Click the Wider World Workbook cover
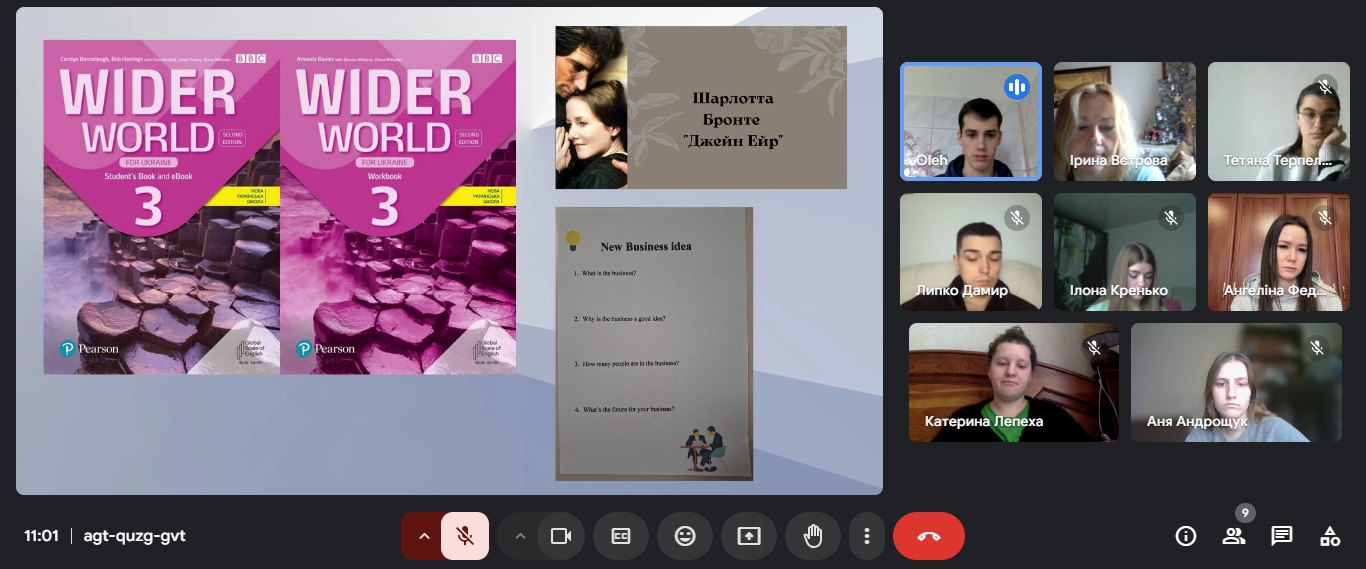This screenshot has height=569, width=1366. click(398, 207)
